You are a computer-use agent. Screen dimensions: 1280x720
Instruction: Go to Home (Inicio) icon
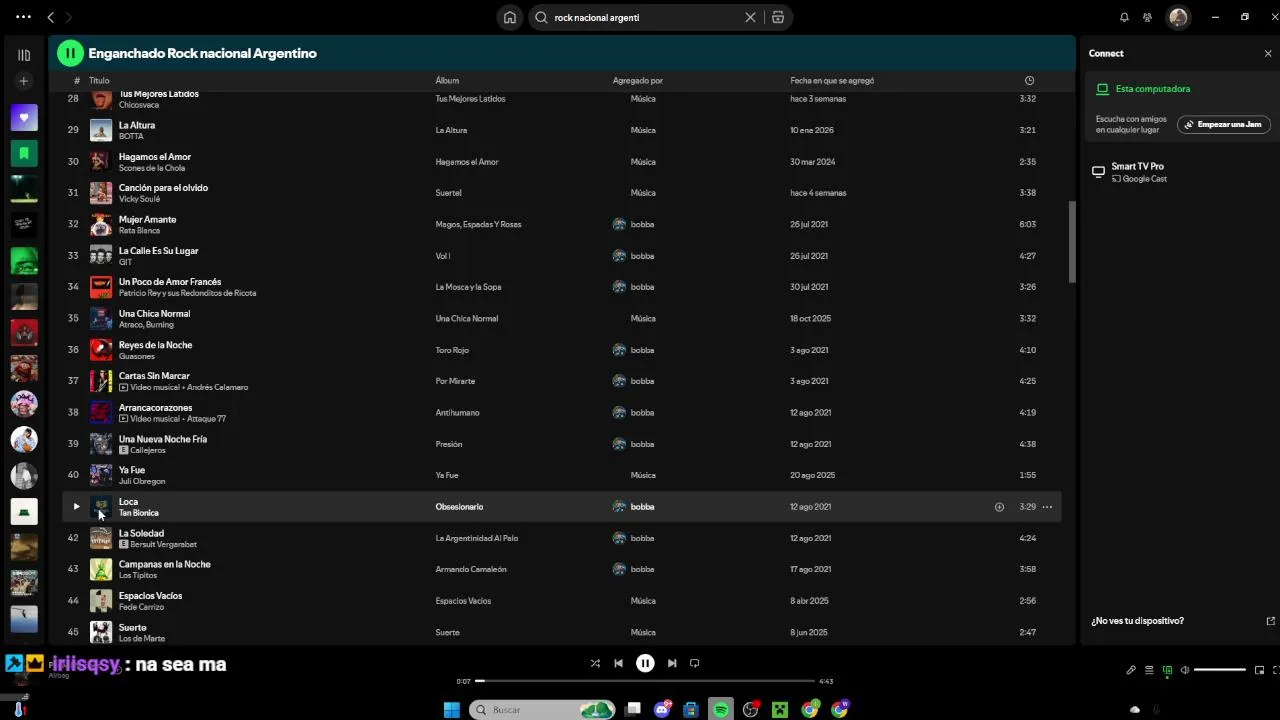pos(510,17)
